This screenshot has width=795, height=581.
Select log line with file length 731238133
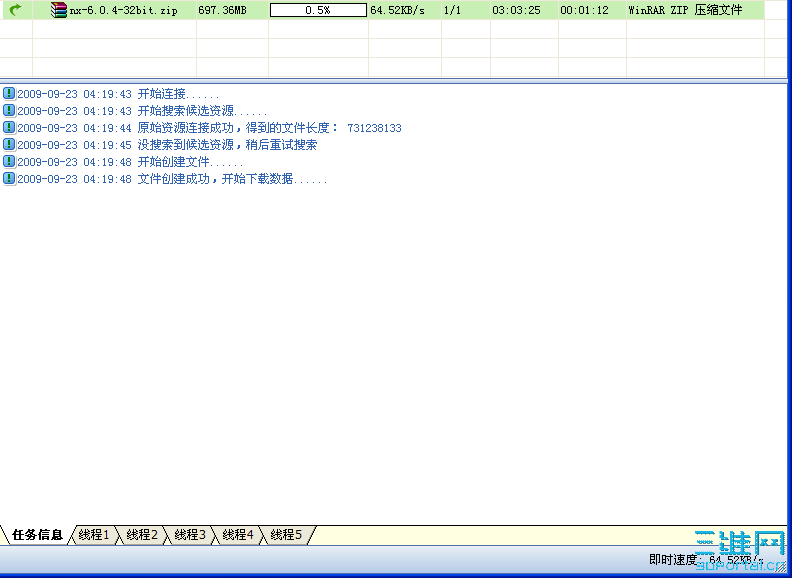point(209,128)
